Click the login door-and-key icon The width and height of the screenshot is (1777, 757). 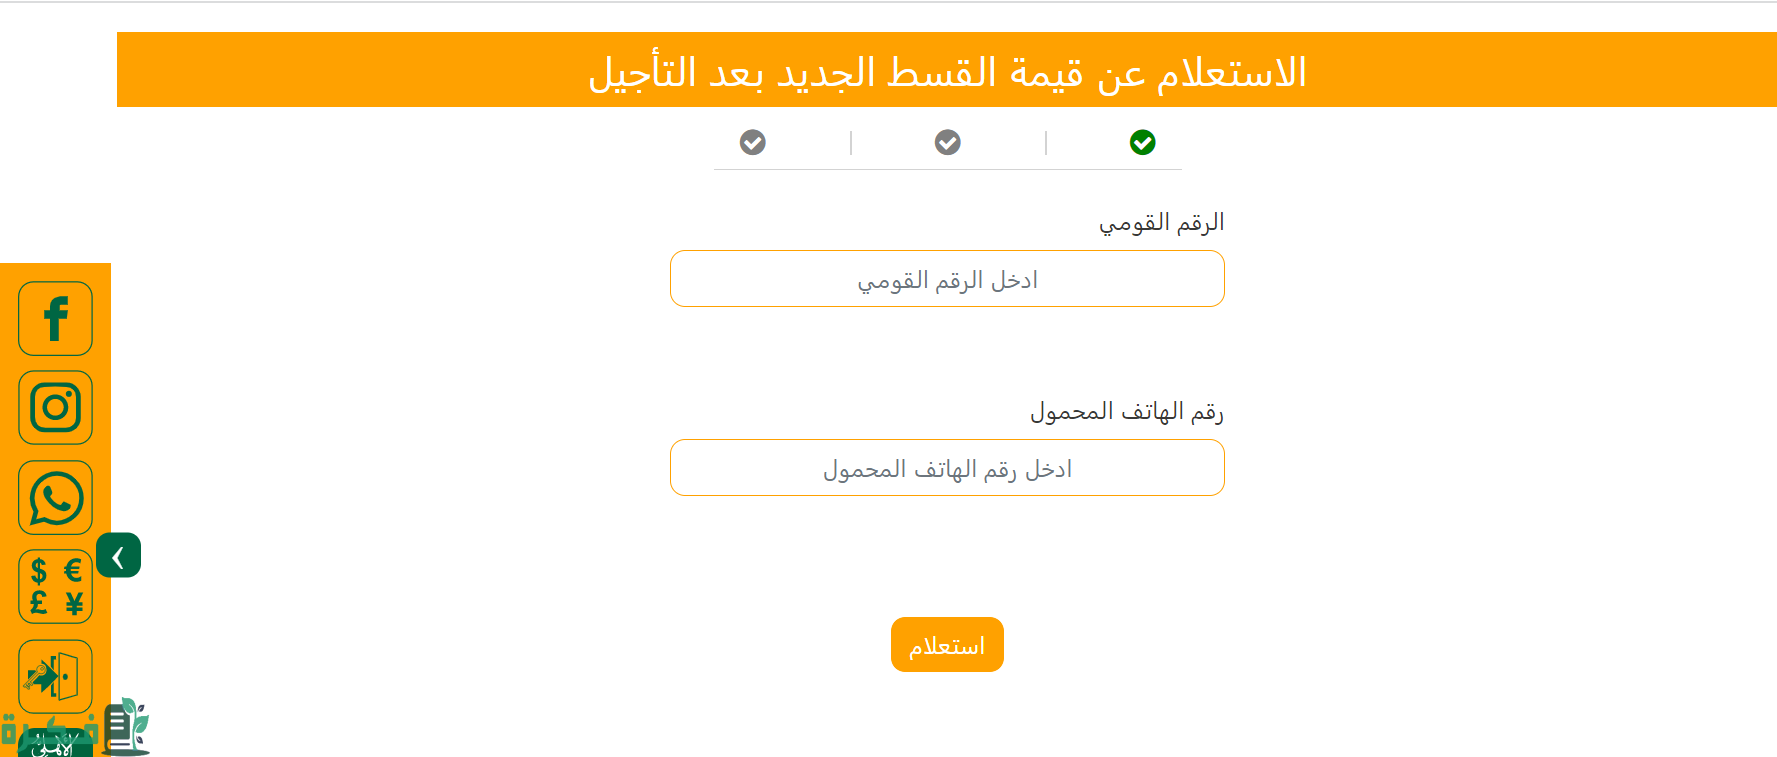tap(55, 677)
